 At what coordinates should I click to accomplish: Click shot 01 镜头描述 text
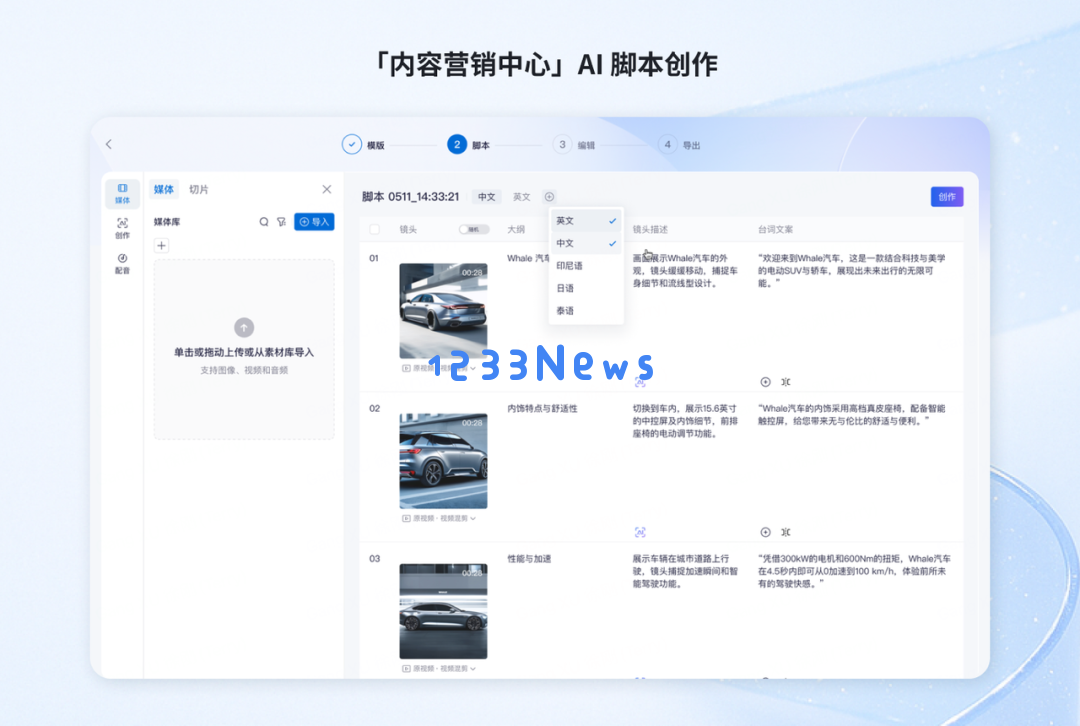tap(685, 271)
